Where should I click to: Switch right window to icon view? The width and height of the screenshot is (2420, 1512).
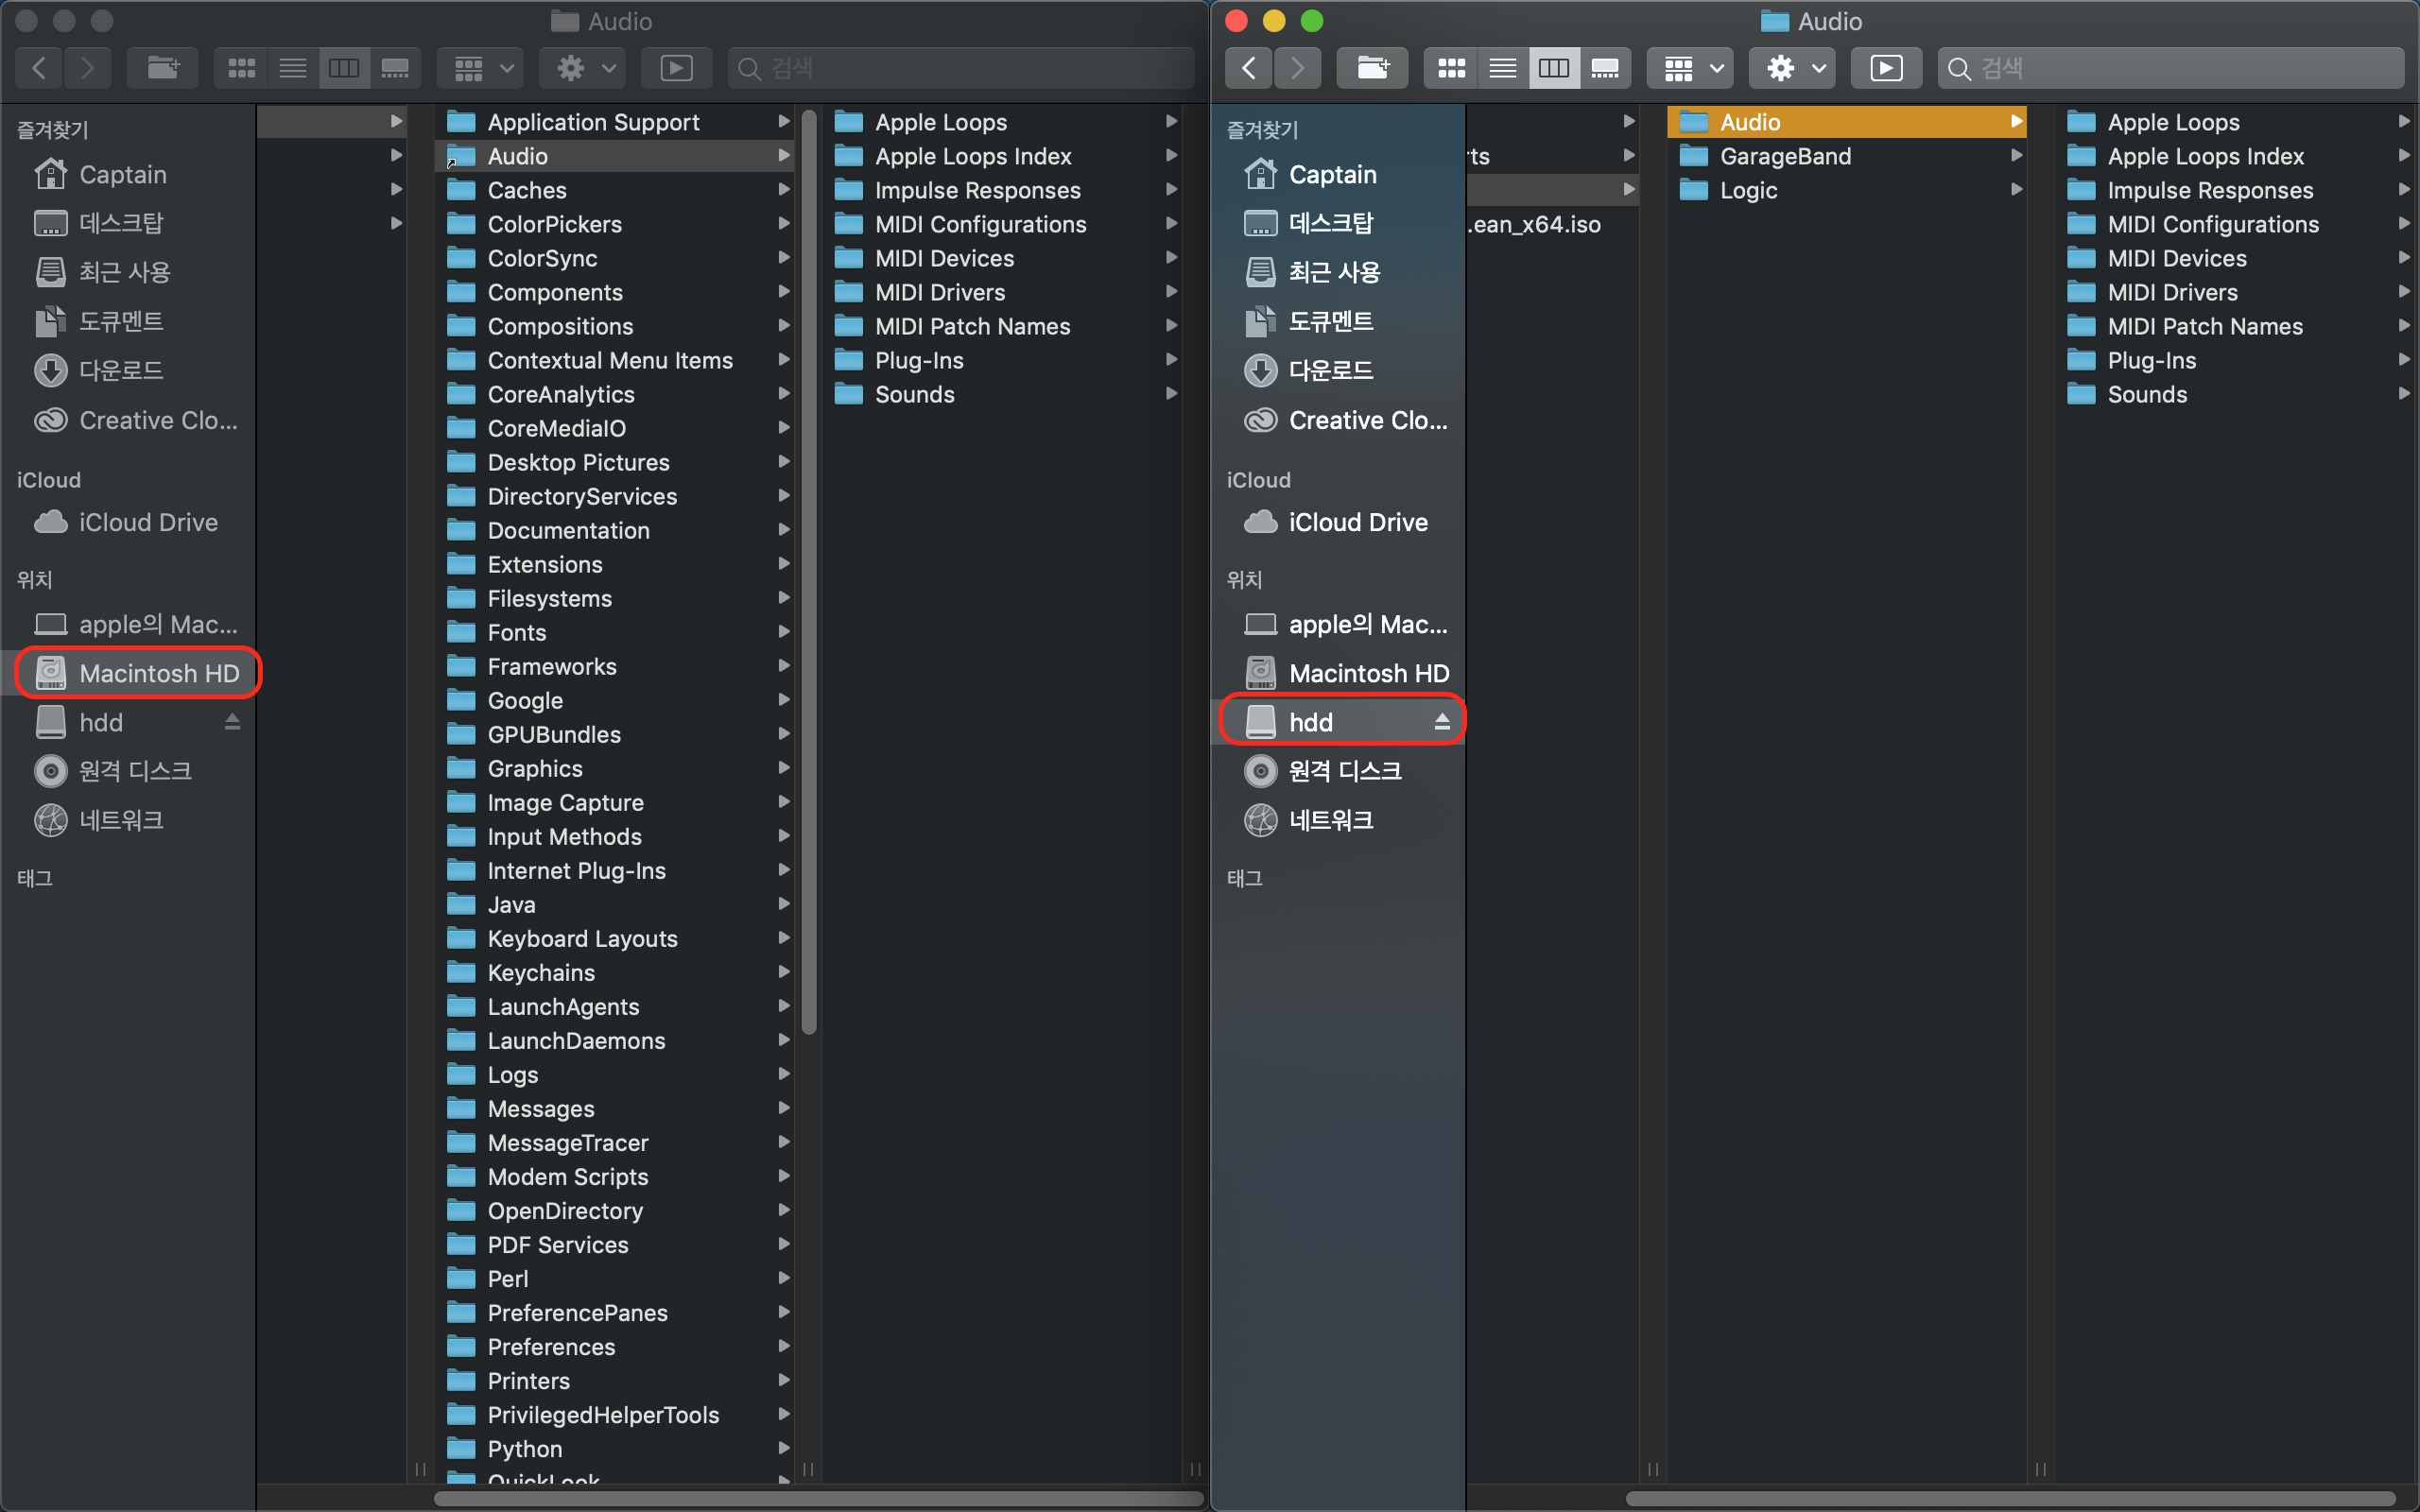(x=1451, y=68)
